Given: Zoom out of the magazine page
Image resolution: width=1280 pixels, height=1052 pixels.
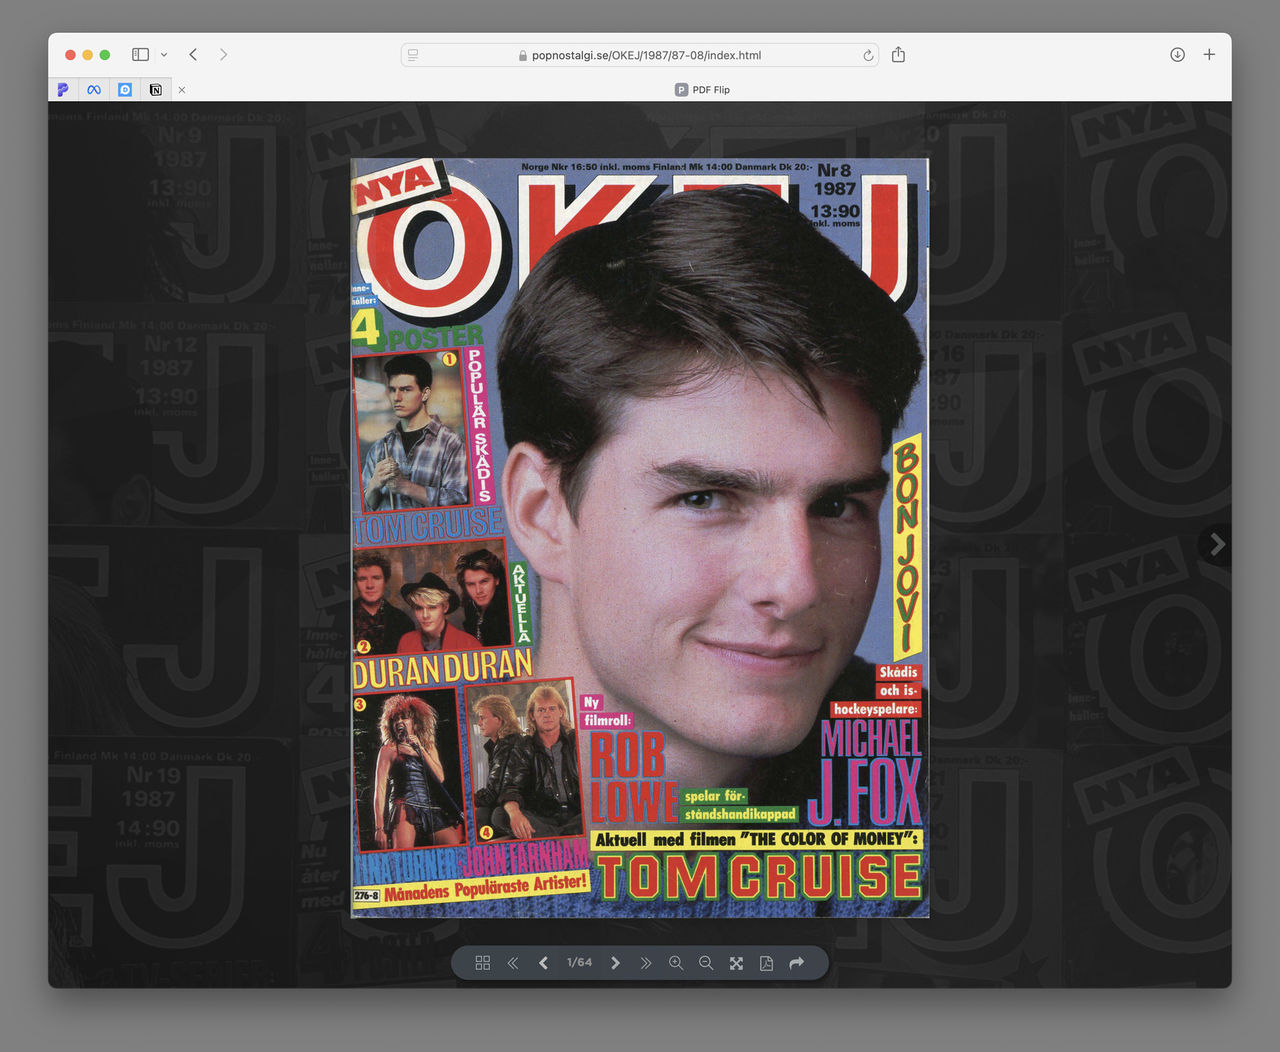Looking at the screenshot, I should point(706,963).
